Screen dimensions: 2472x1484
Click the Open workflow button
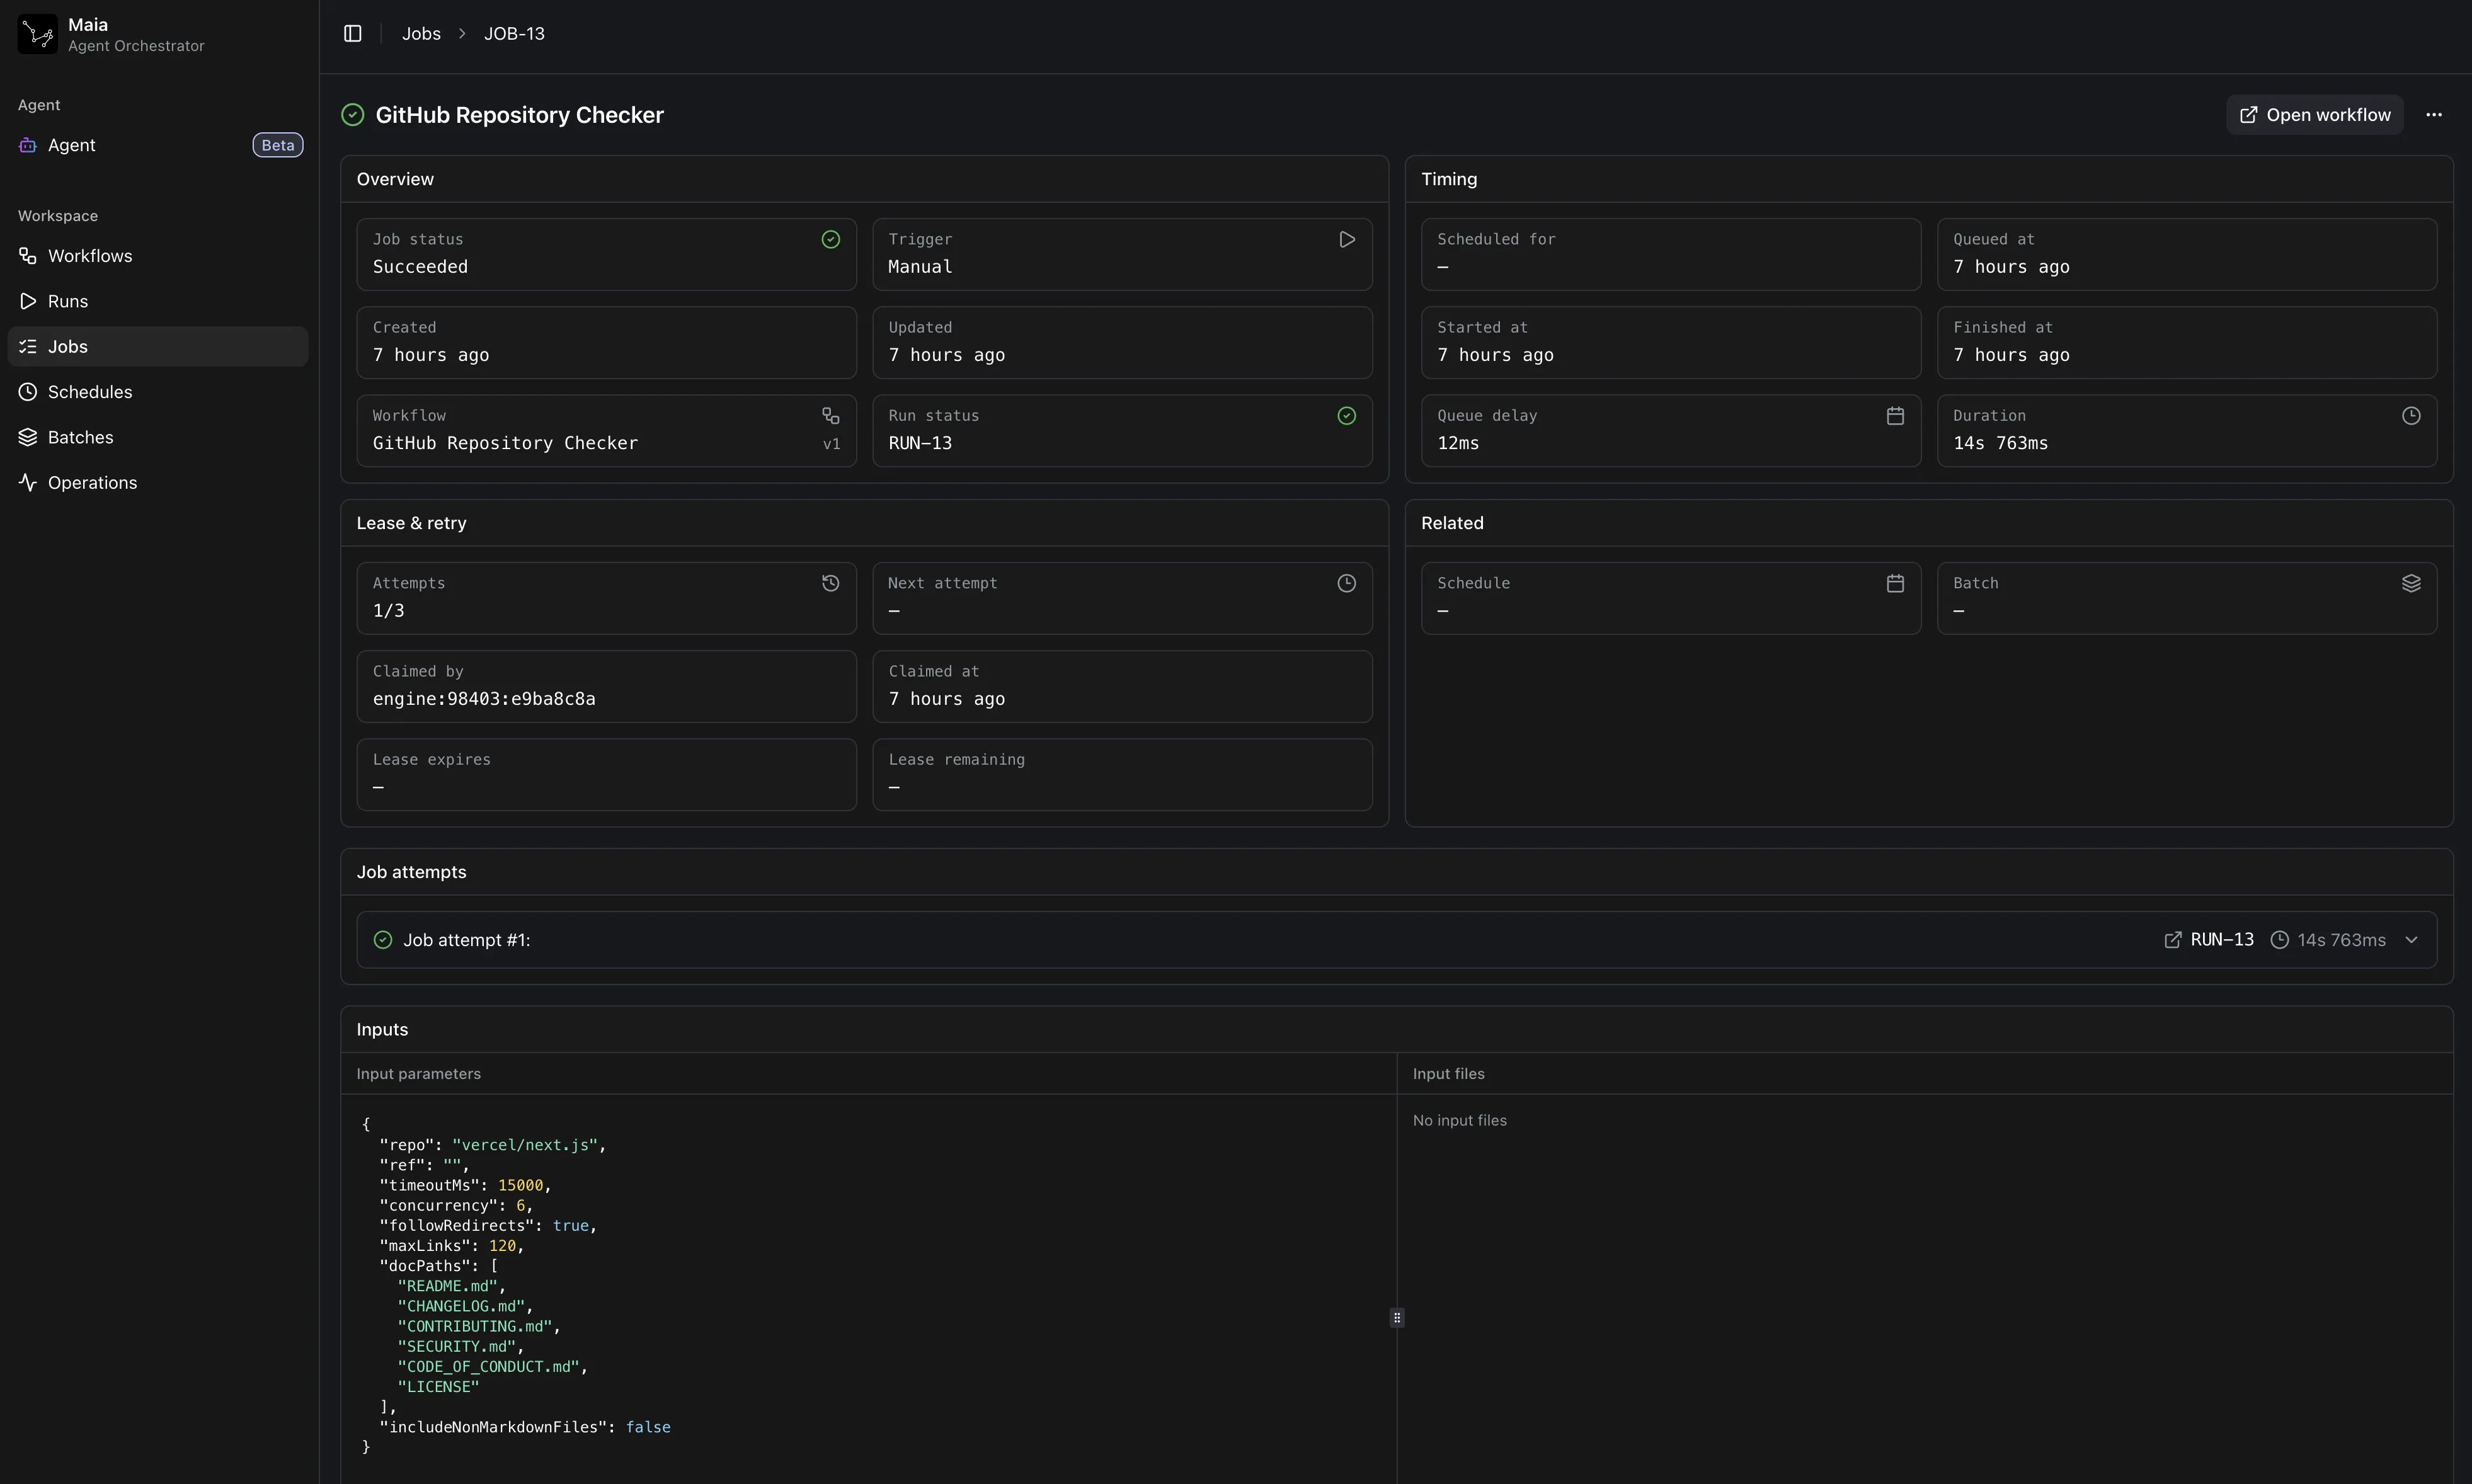(2314, 115)
